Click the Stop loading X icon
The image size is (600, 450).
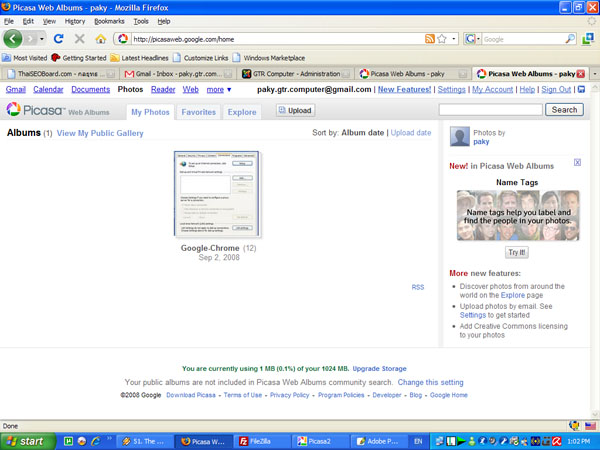[80, 39]
